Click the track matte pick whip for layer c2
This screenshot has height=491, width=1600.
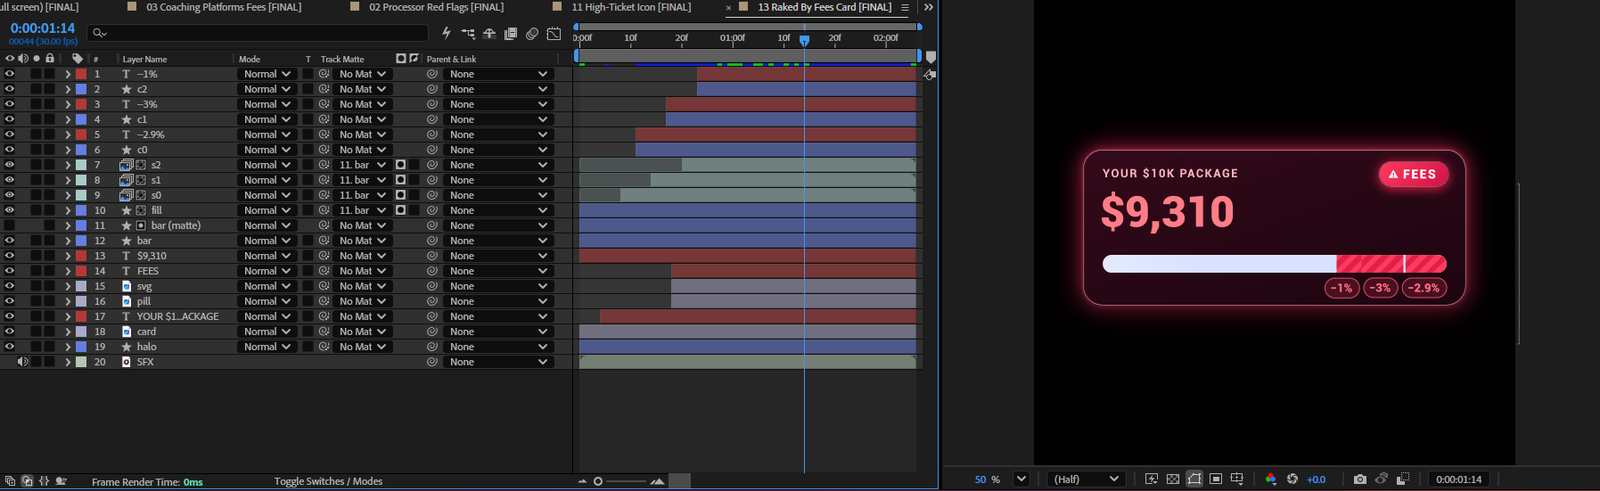(x=324, y=89)
